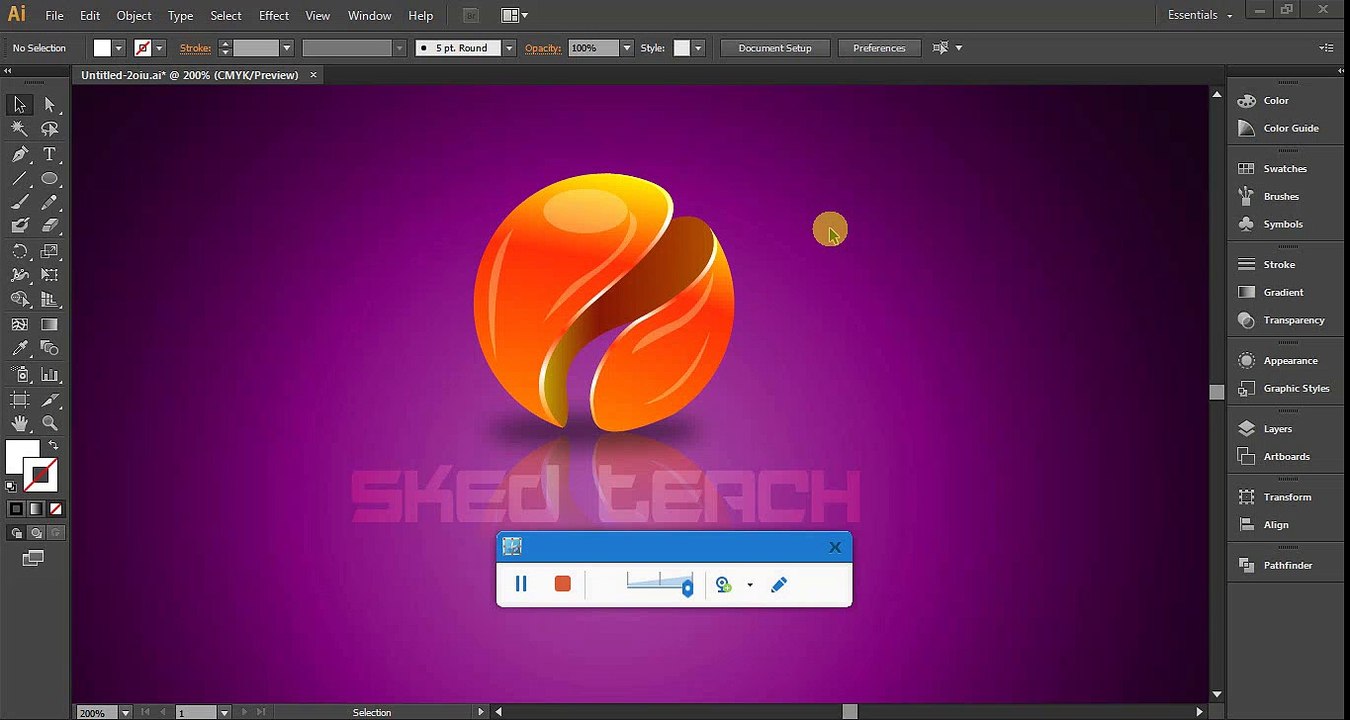Open the Opacity value dropdown

[x=627, y=48]
